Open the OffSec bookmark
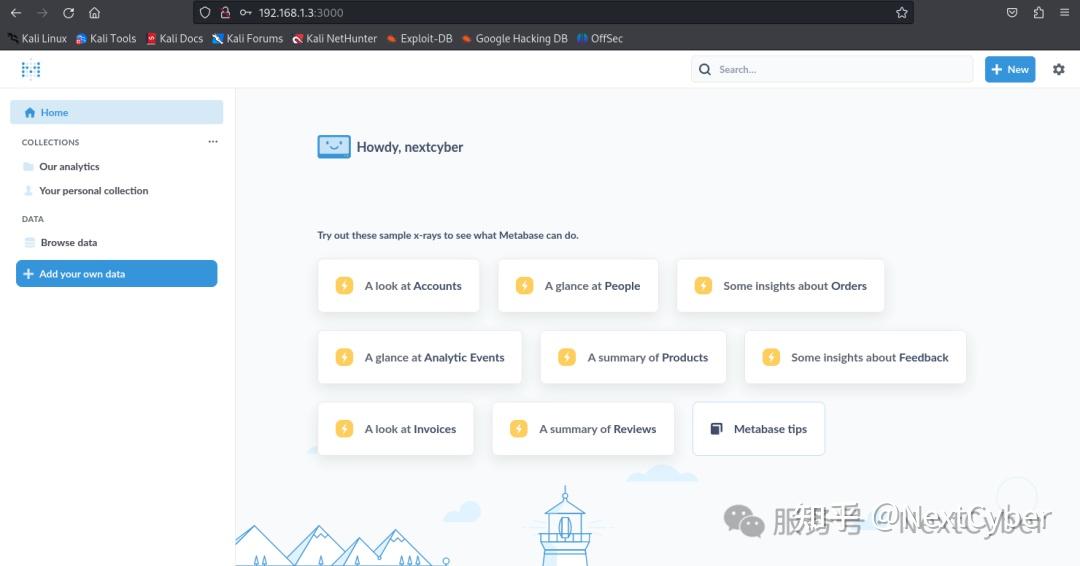Screen dimensions: 1080x566 pyautogui.click(x=600, y=39)
